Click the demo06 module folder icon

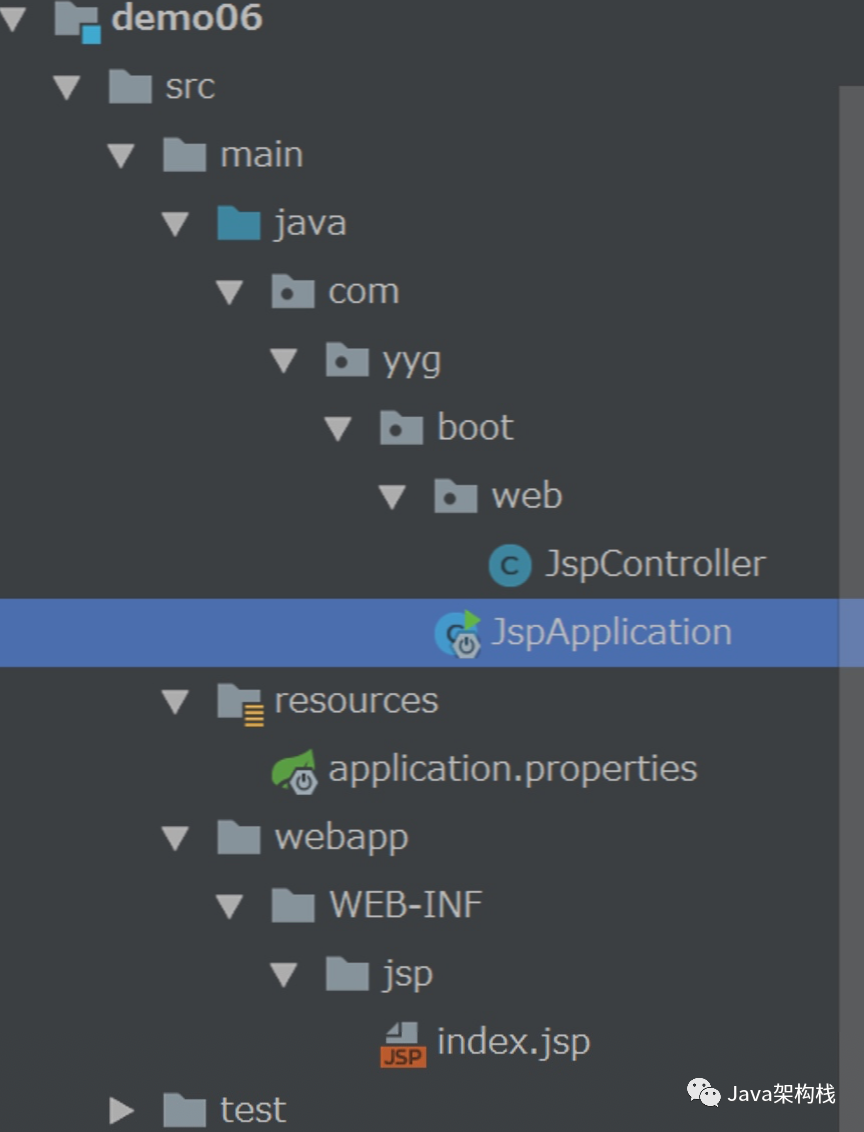coord(78,20)
